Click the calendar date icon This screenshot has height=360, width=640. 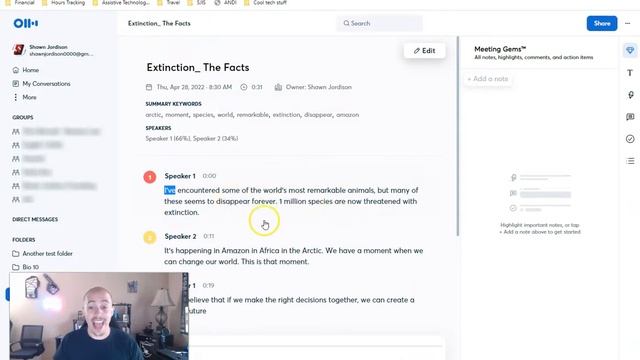click(x=149, y=87)
